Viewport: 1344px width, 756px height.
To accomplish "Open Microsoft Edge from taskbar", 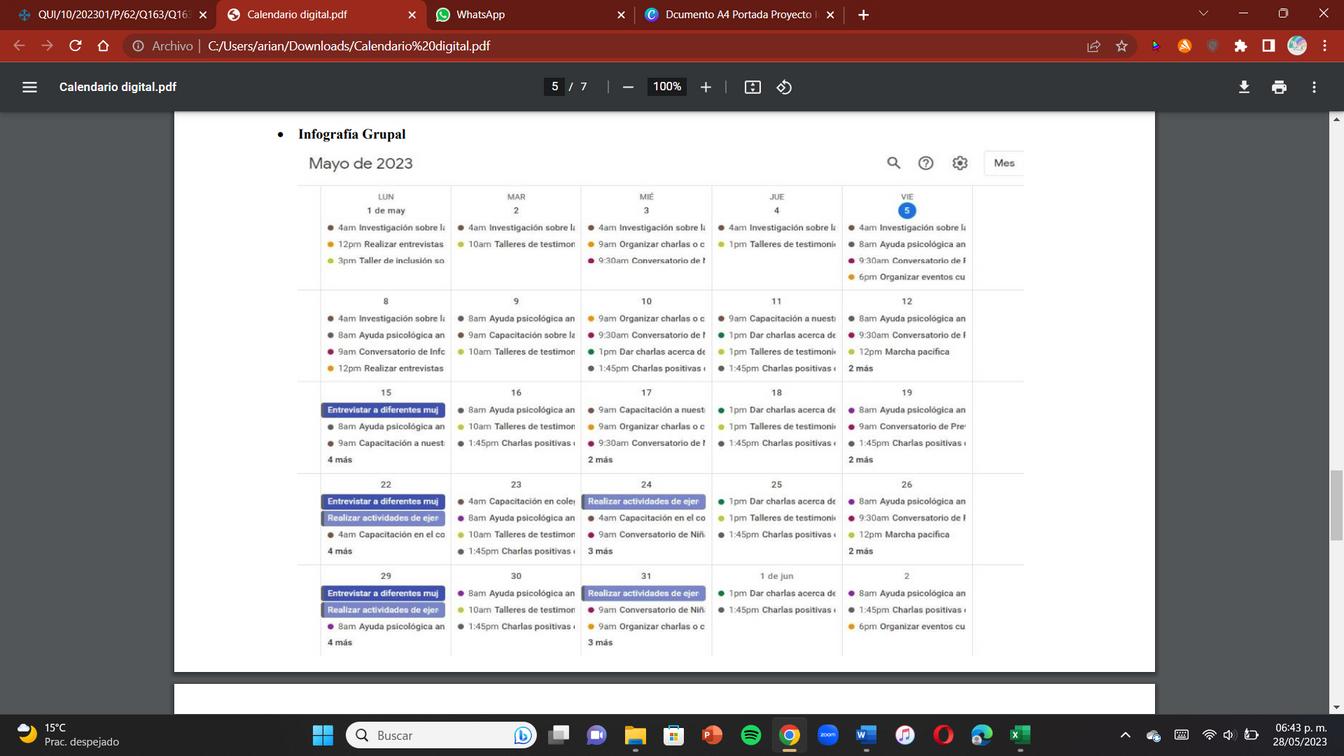I will coord(981,735).
